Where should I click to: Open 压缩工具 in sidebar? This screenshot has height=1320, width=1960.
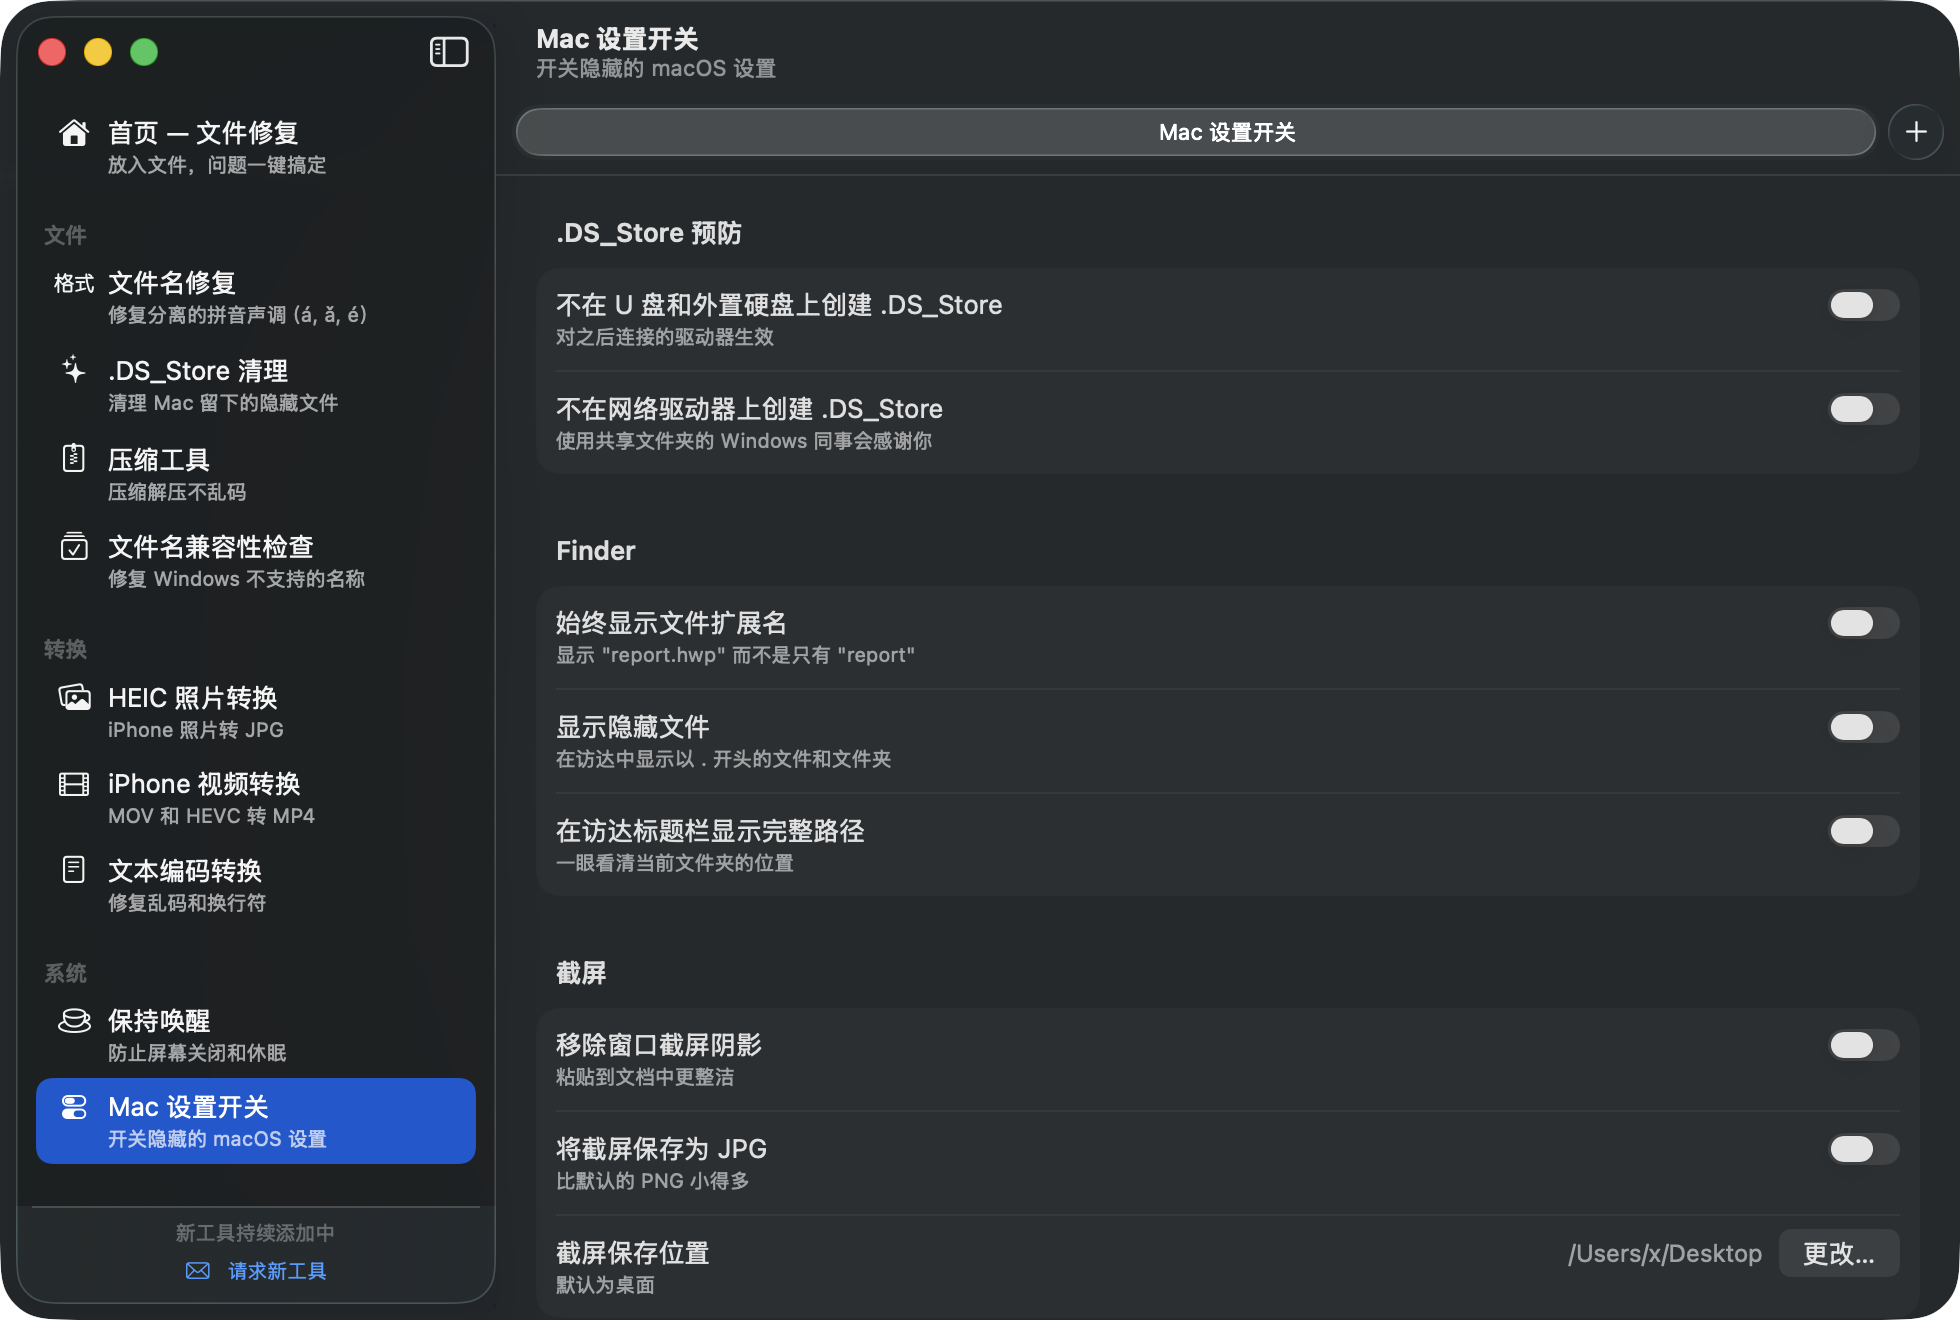256,474
